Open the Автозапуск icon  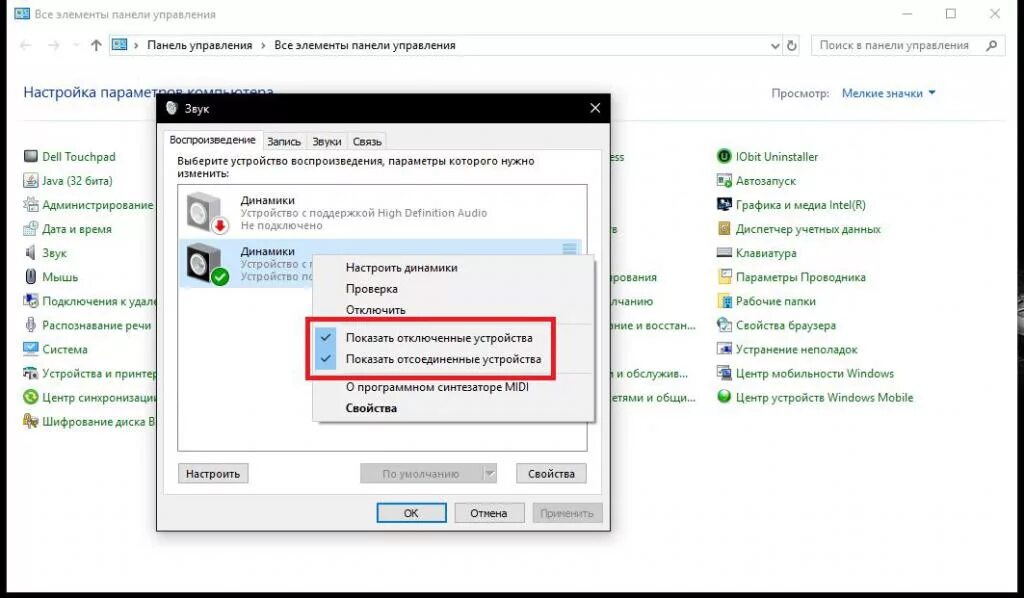coord(724,181)
